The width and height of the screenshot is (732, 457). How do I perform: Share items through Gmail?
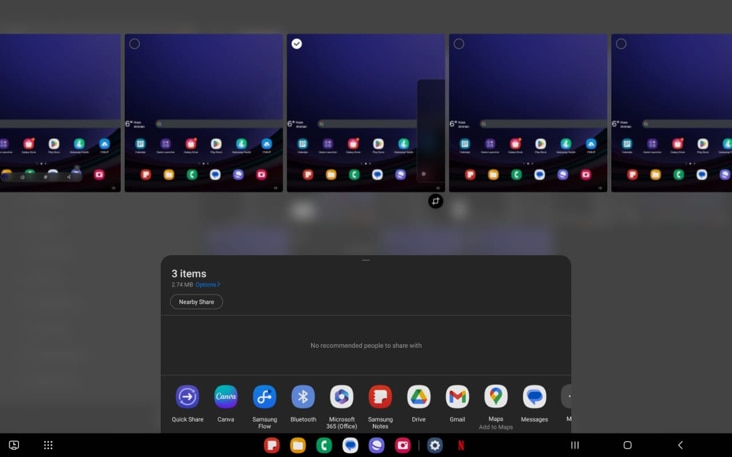tap(457, 397)
